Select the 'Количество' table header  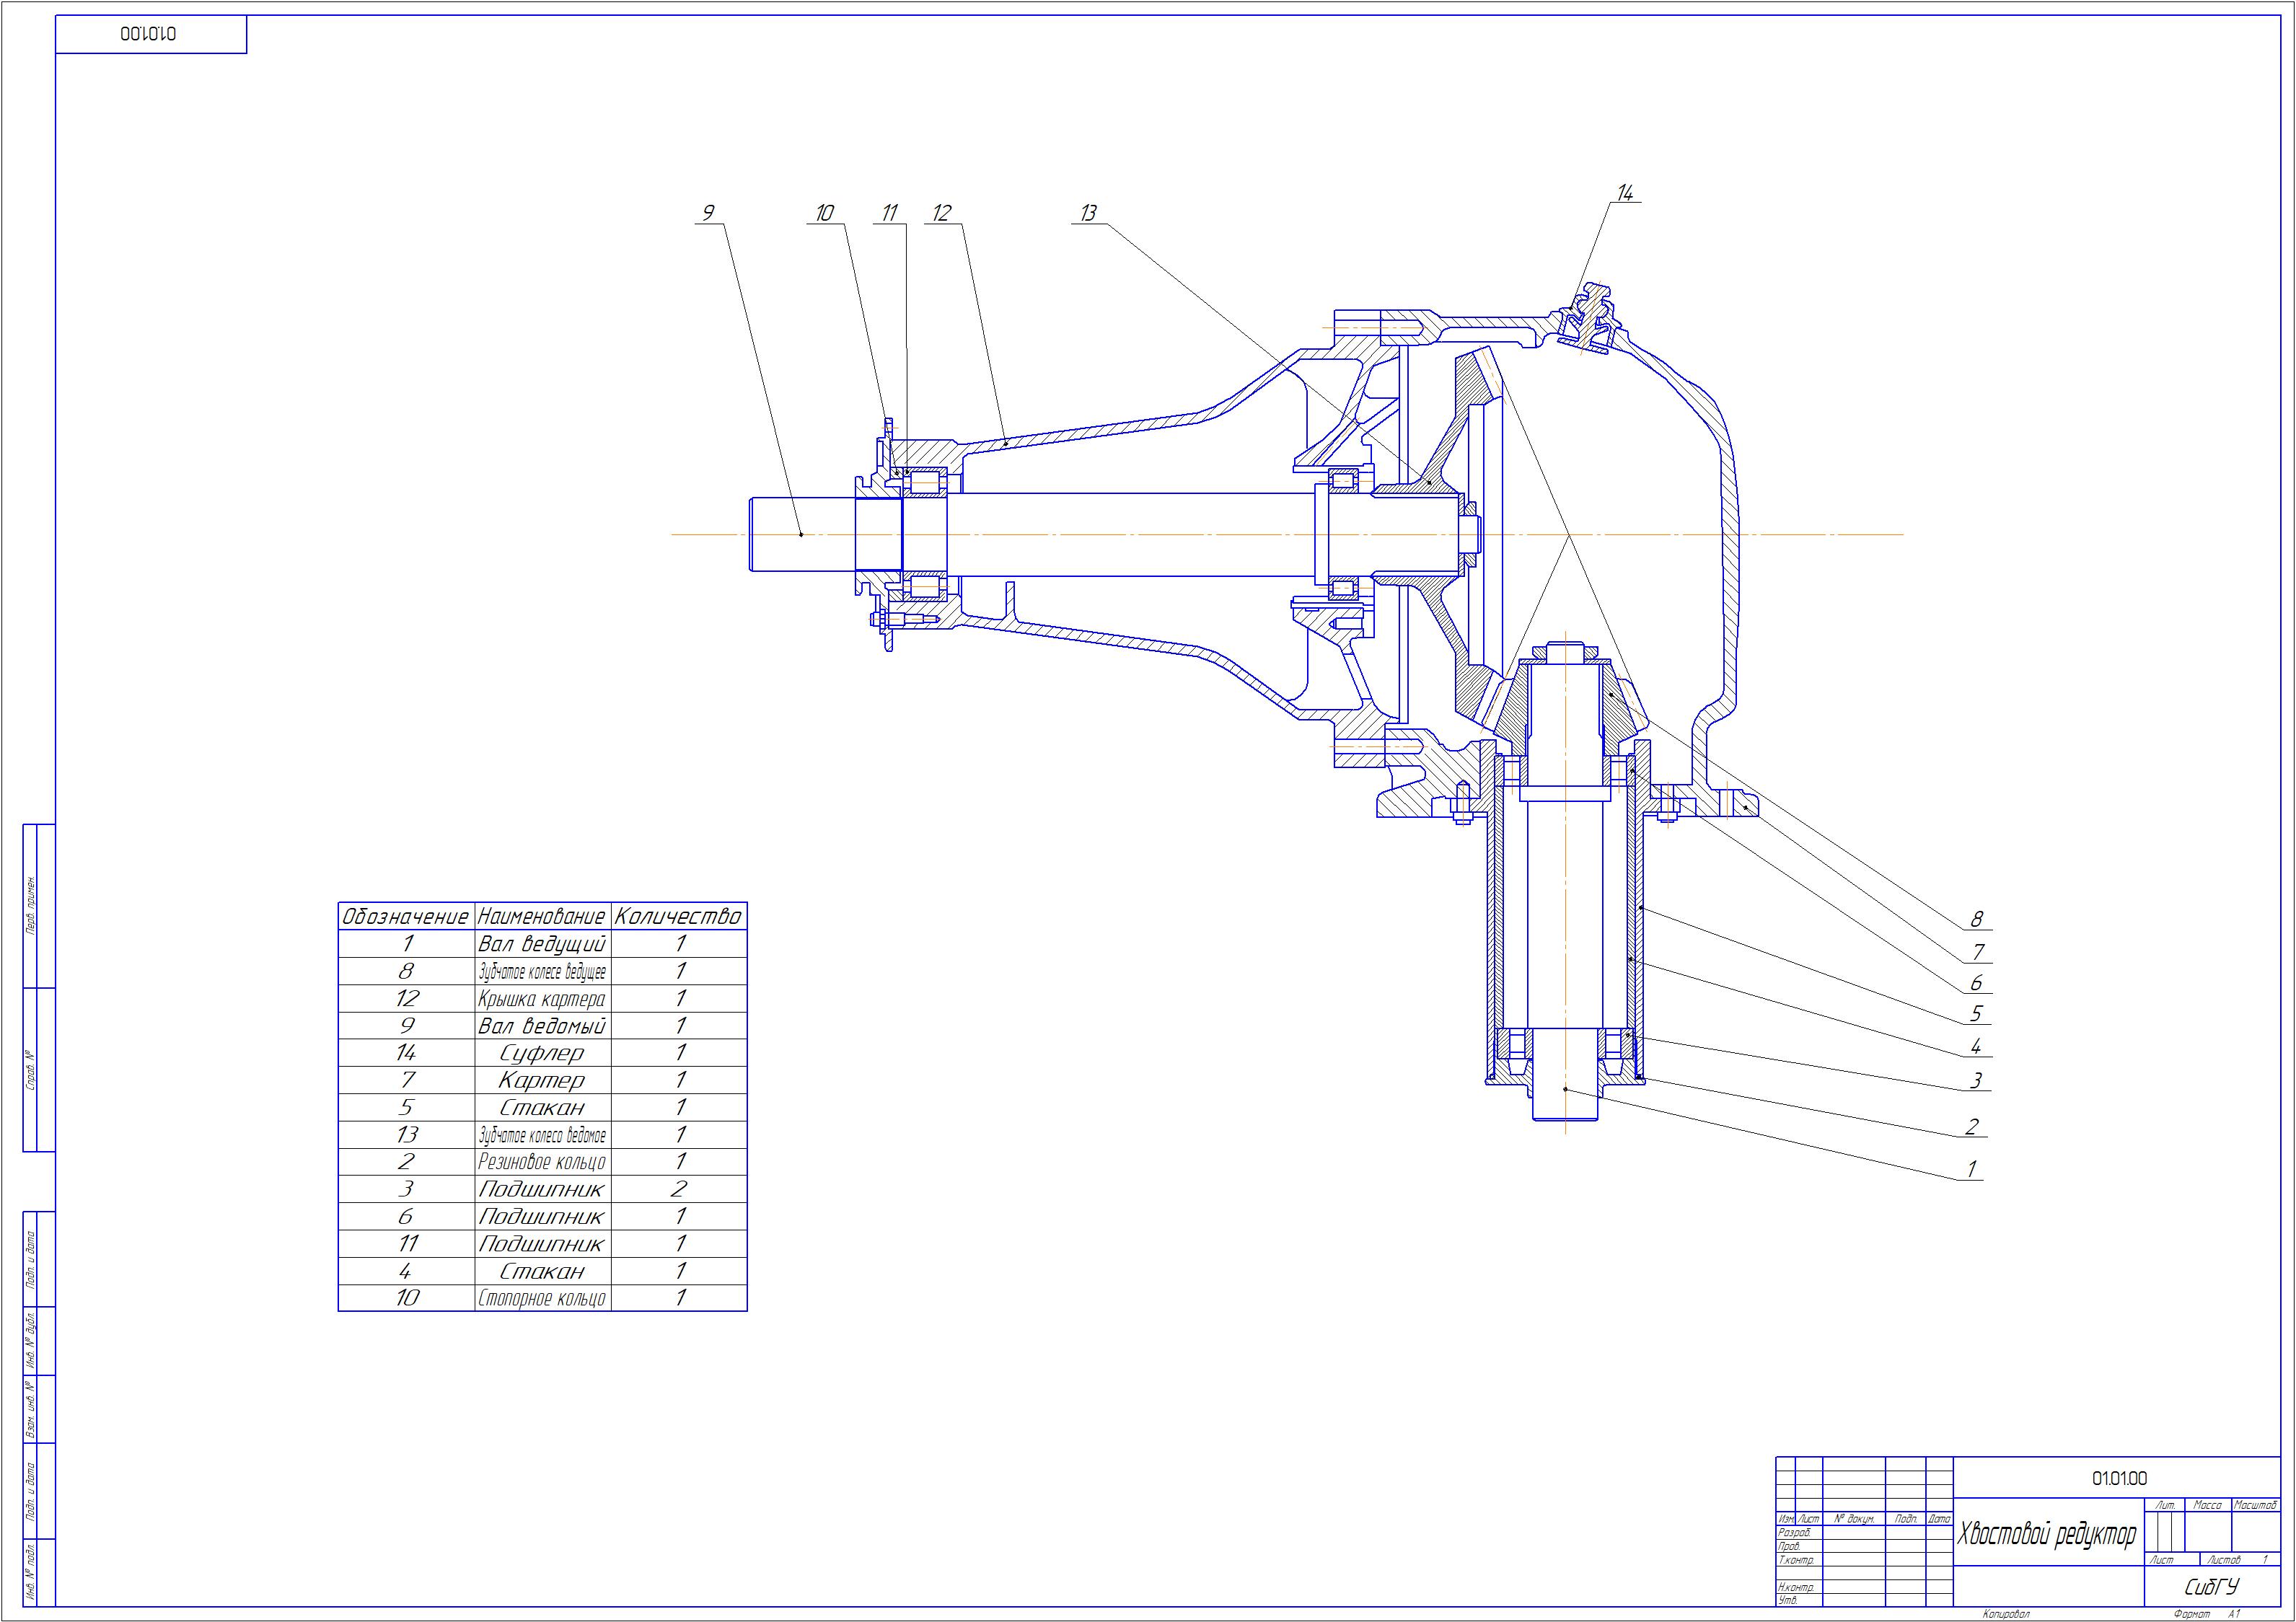[x=678, y=916]
